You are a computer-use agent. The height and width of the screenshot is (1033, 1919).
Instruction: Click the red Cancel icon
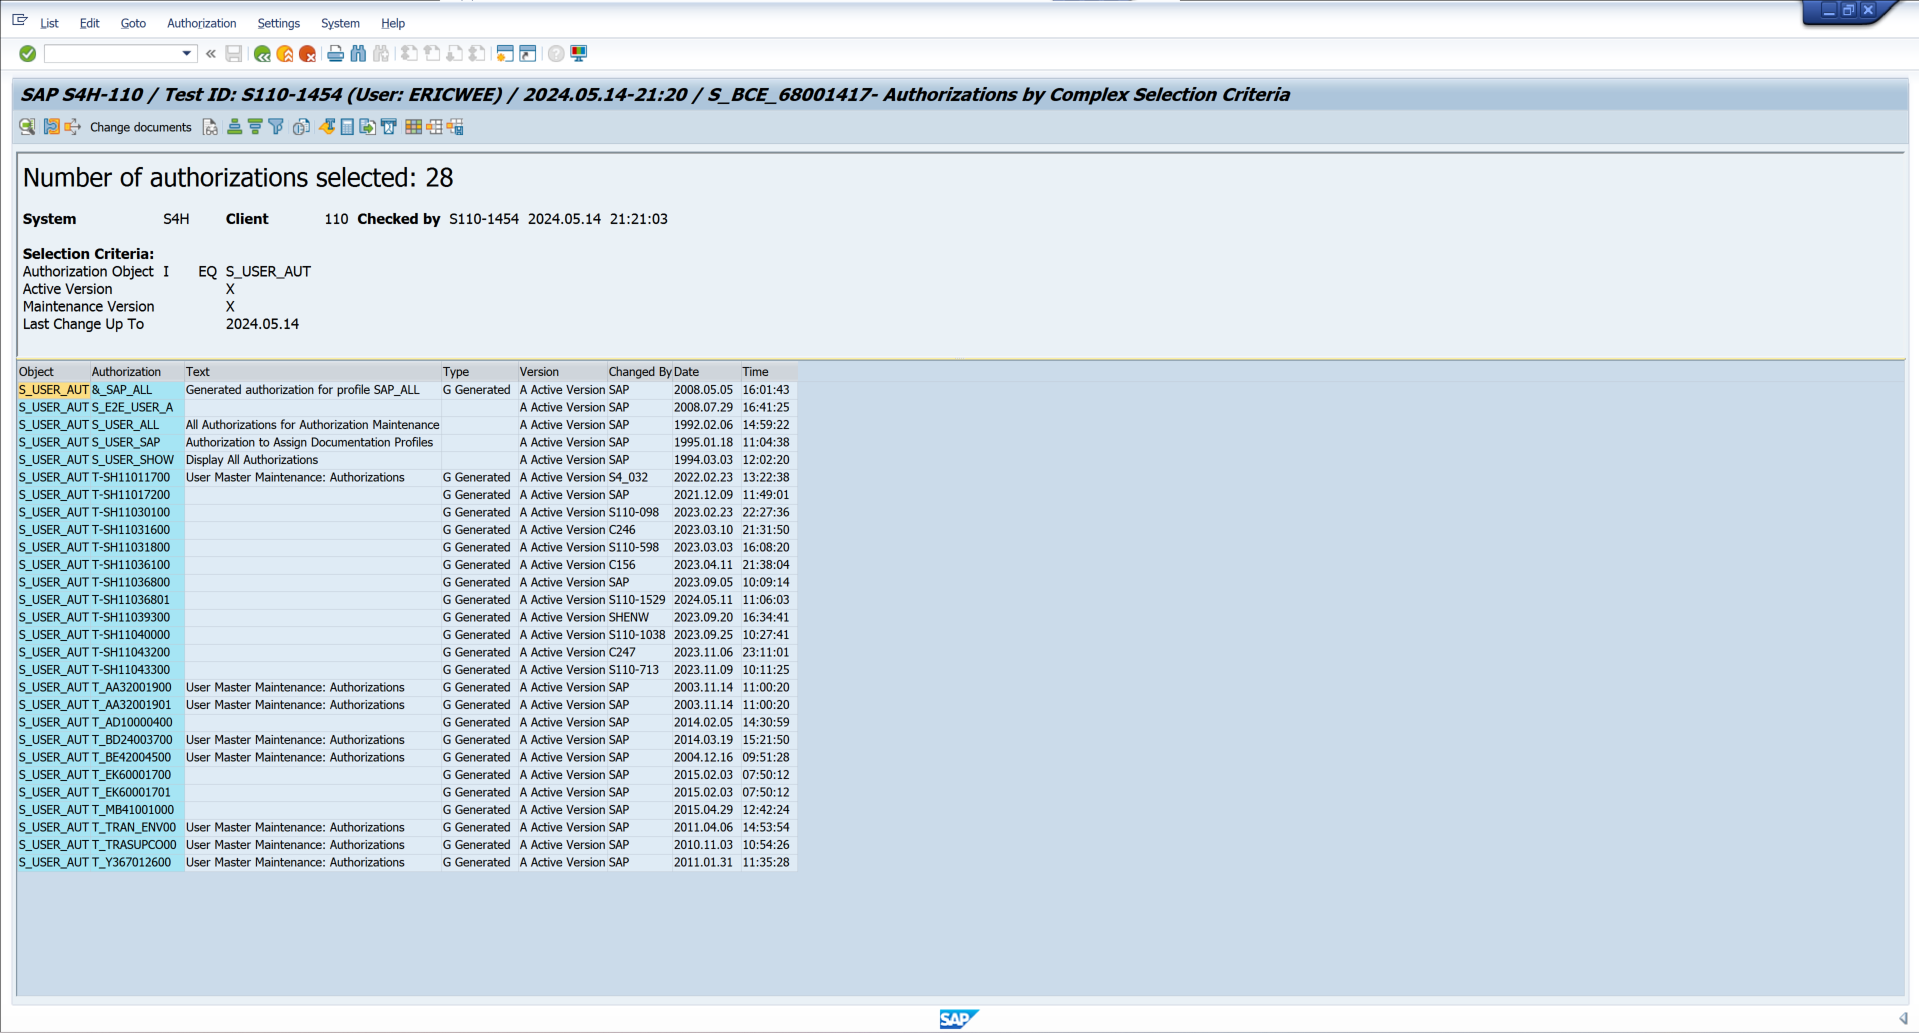pyautogui.click(x=308, y=54)
